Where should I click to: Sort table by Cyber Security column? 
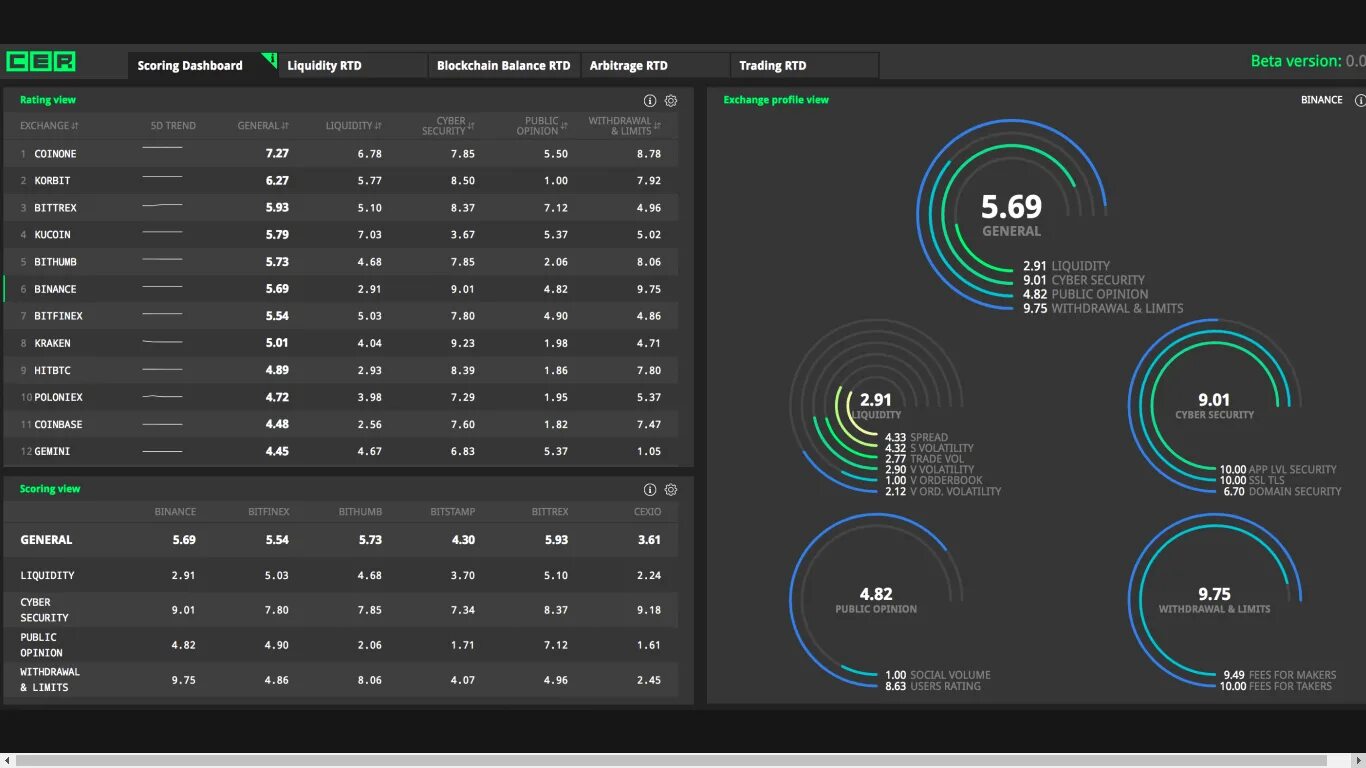[448, 126]
